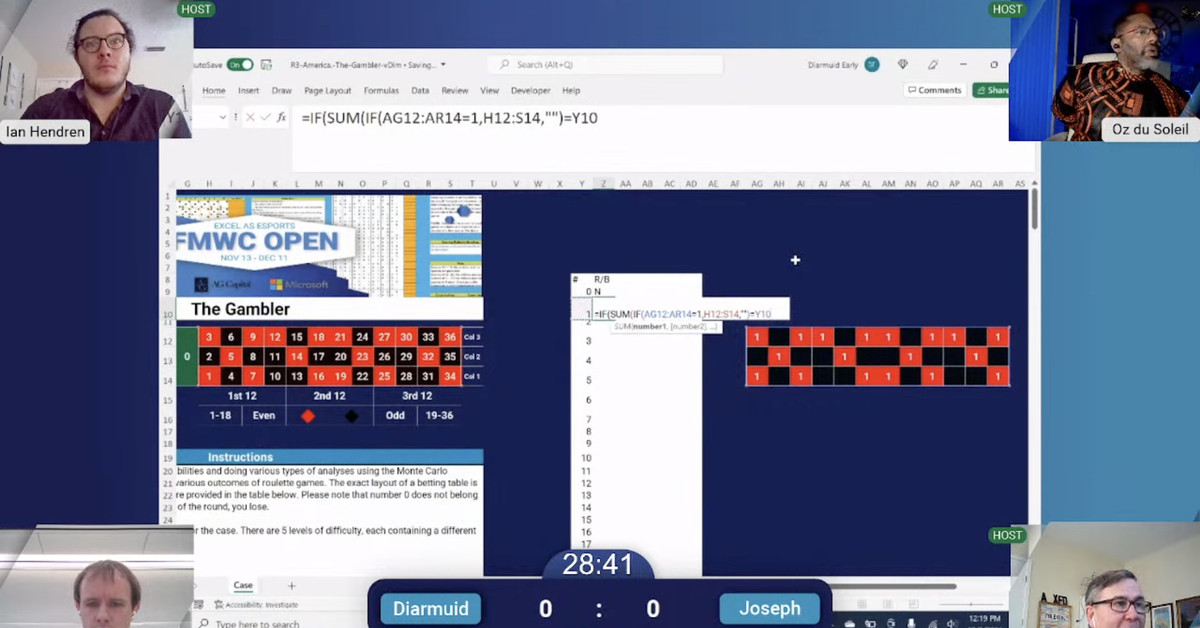The image size is (1200, 628).
Task: Open the Developer ribbon tab
Action: 531,90
